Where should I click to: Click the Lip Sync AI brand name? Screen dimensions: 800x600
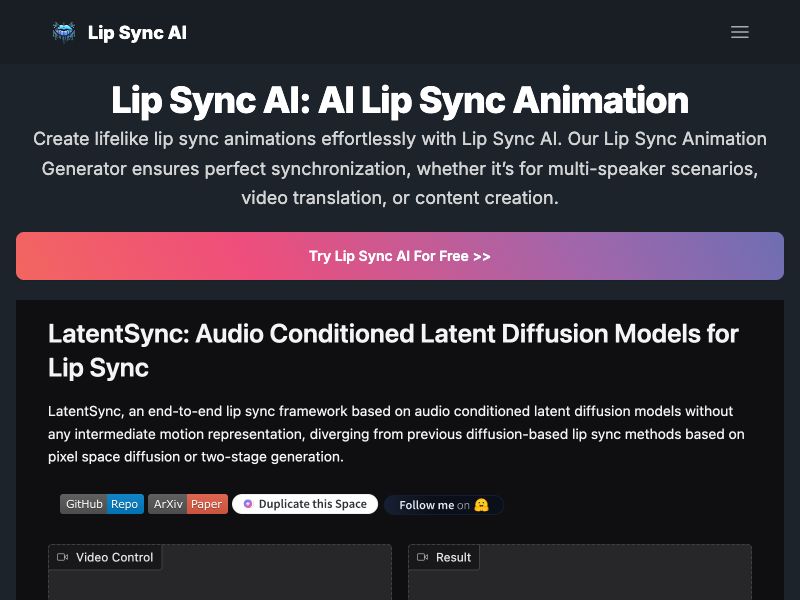tap(138, 32)
